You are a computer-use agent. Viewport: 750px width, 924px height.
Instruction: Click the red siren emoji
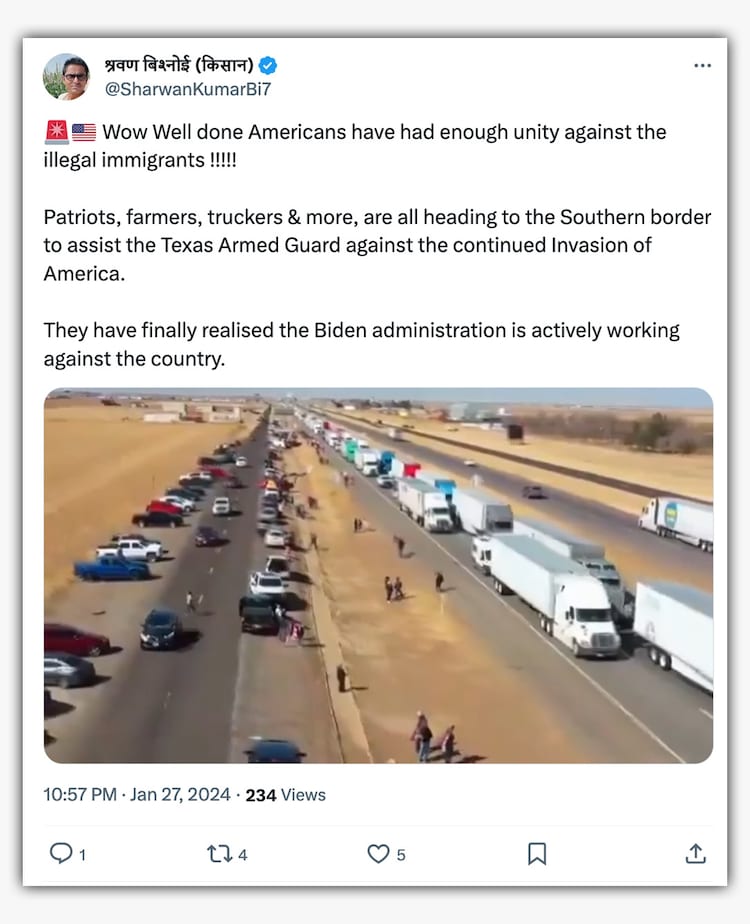pos(57,132)
